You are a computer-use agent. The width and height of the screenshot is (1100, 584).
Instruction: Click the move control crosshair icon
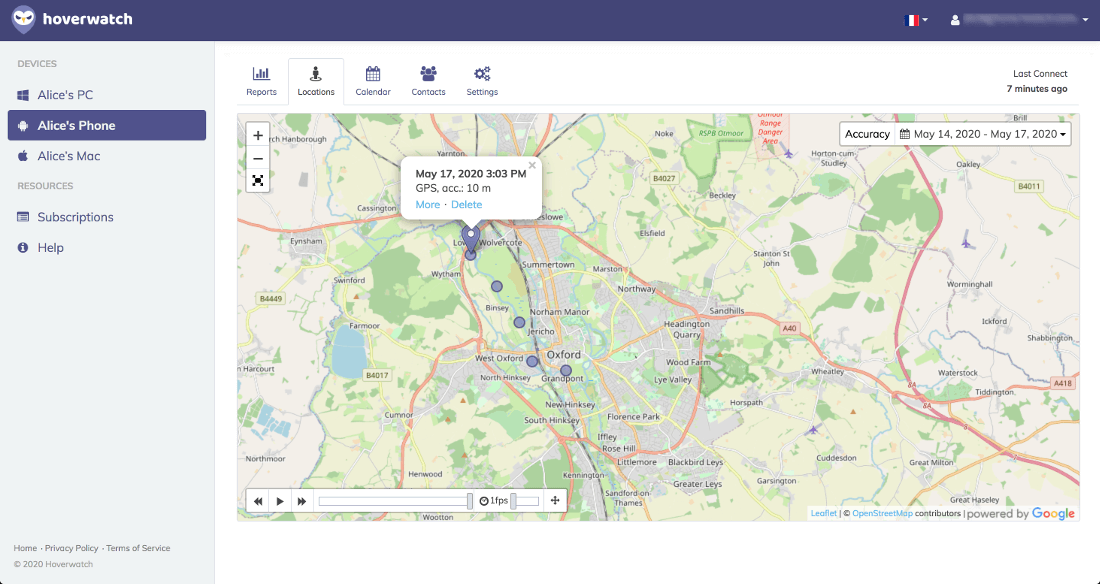[555, 501]
